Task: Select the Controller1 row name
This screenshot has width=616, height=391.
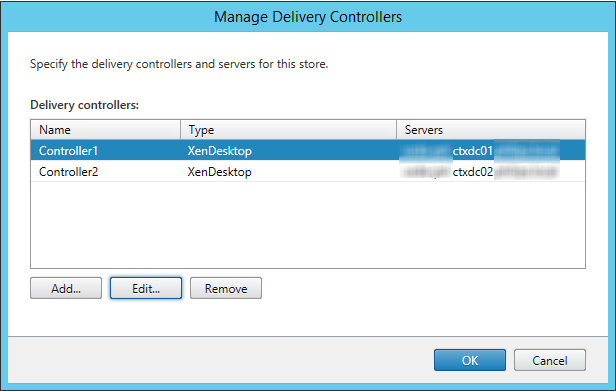Action: point(68,151)
